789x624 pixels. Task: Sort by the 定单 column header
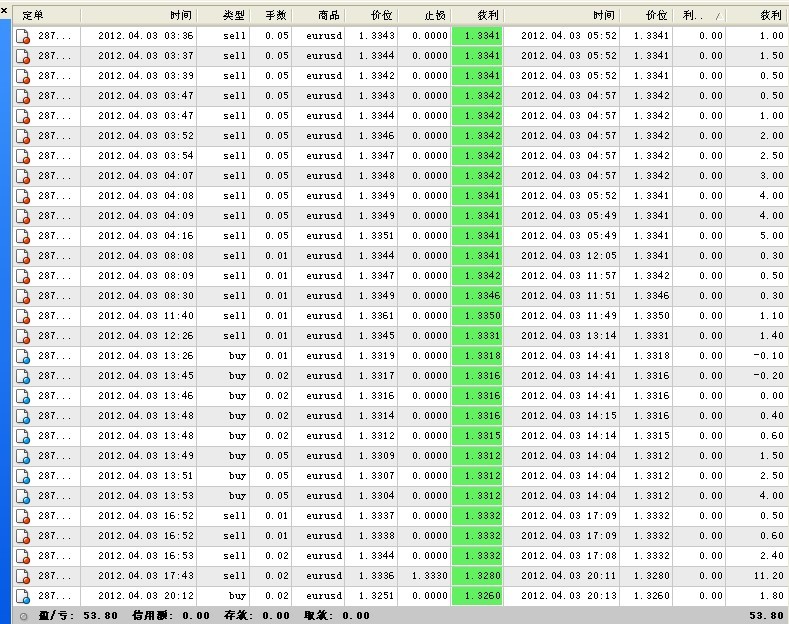click(x=46, y=16)
